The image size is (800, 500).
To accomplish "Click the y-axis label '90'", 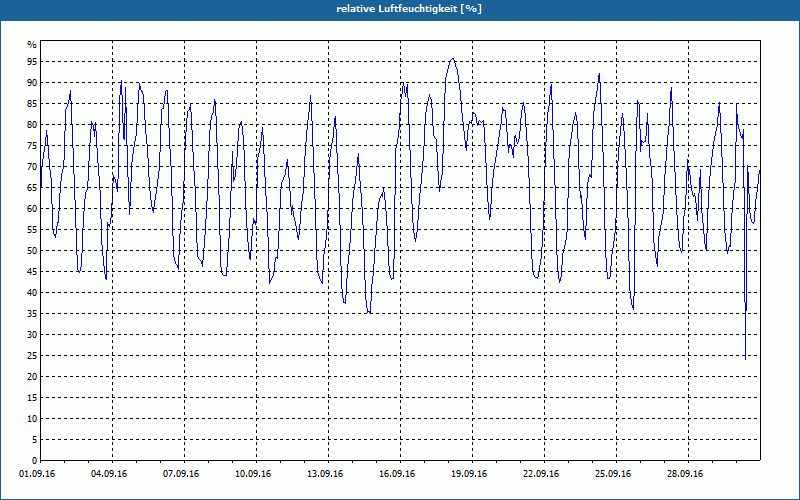I will tap(32, 83).
